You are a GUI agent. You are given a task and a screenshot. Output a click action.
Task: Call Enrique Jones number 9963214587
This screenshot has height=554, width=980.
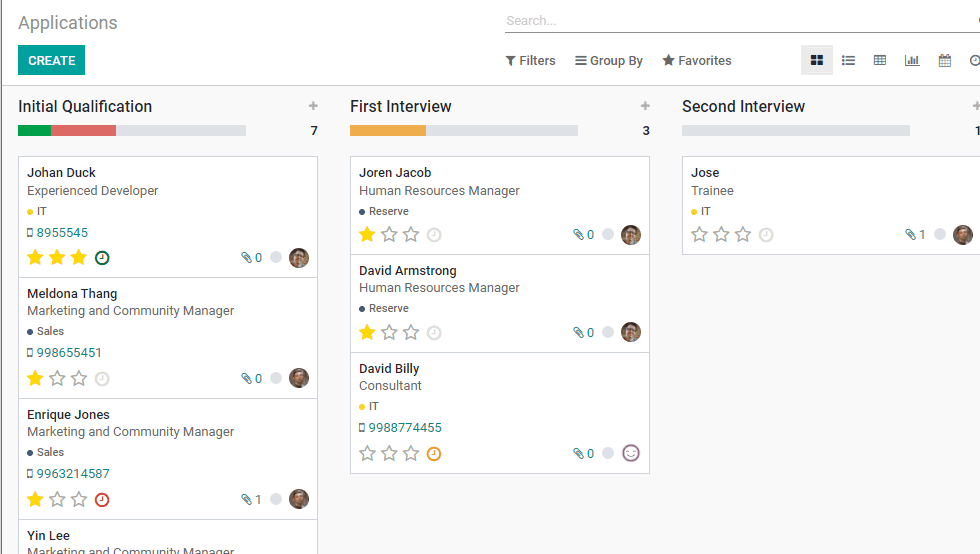pyautogui.click(x=72, y=474)
